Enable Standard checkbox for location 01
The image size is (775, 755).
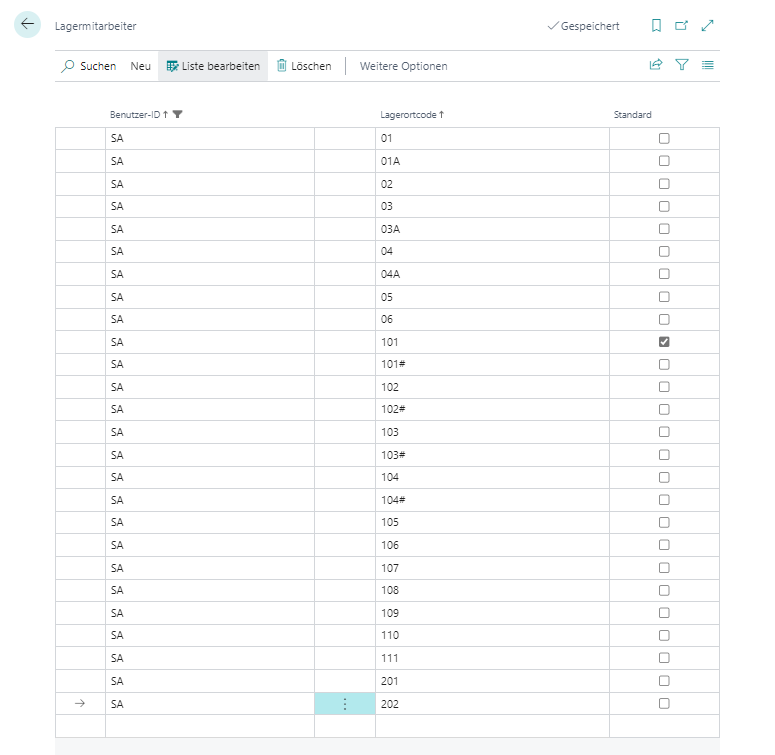[664, 139]
